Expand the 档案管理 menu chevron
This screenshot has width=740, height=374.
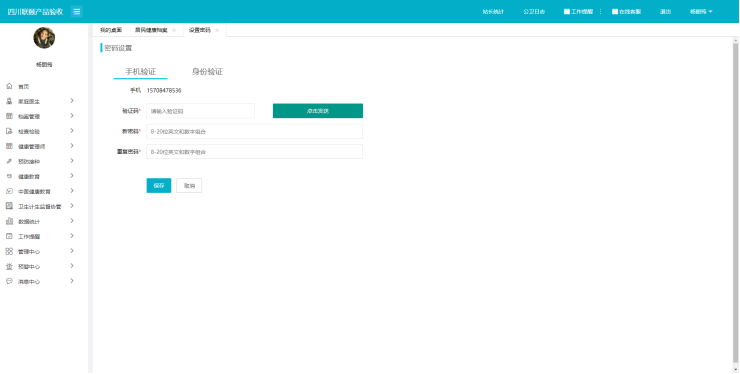72,116
